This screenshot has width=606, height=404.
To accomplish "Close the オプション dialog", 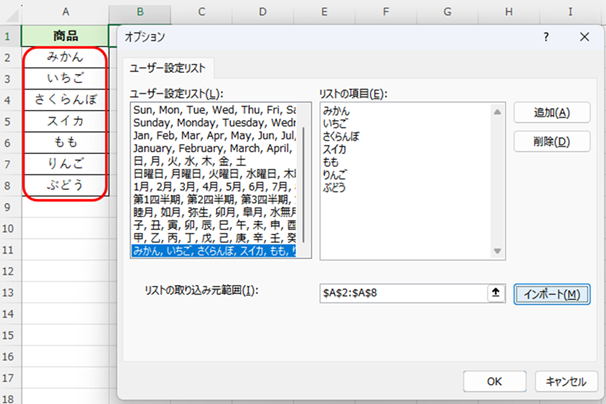I will pyautogui.click(x=584, y=36).
